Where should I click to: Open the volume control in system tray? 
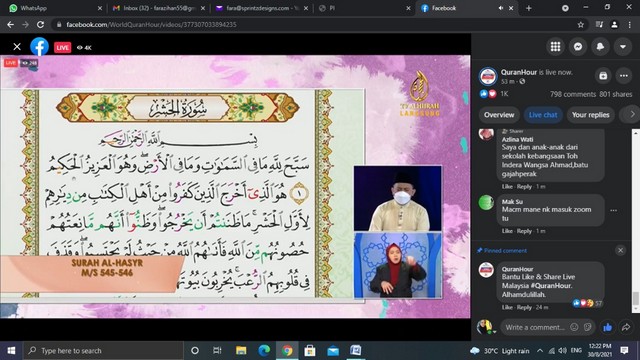point(562,351)
